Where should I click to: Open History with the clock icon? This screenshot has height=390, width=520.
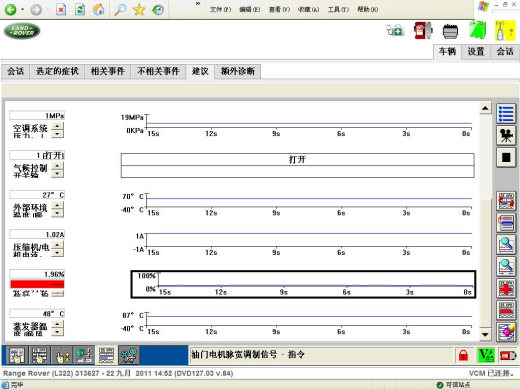pyautogui.click(x=158, y=9)
